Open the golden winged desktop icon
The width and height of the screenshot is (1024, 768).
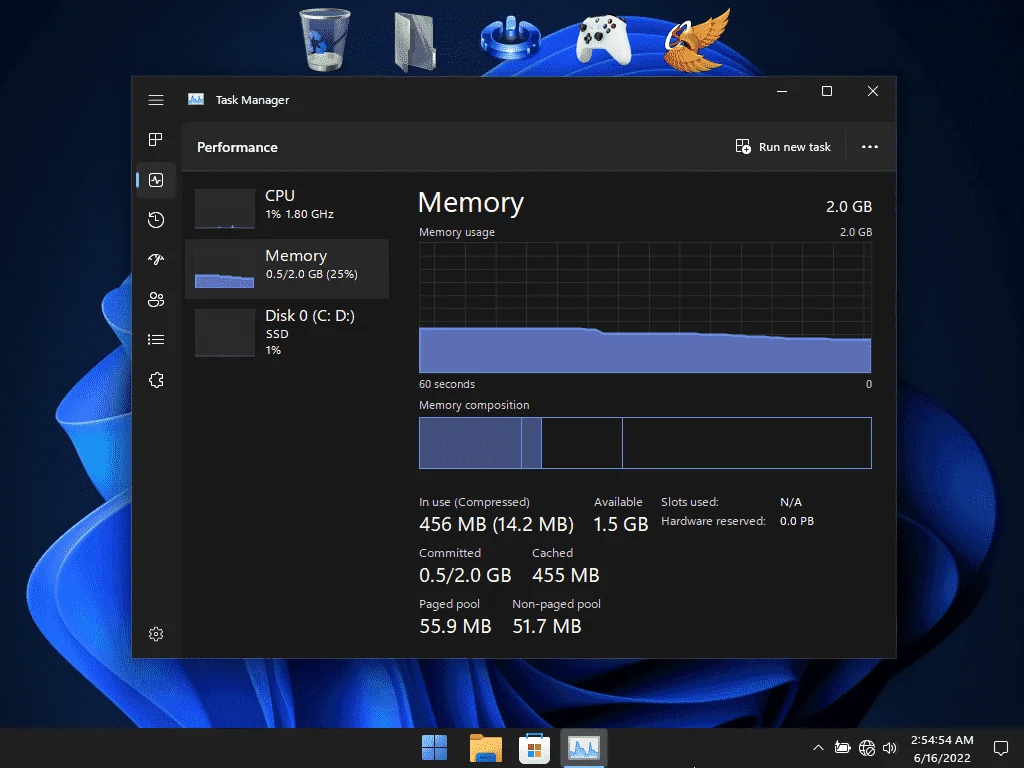pos(697,39)
